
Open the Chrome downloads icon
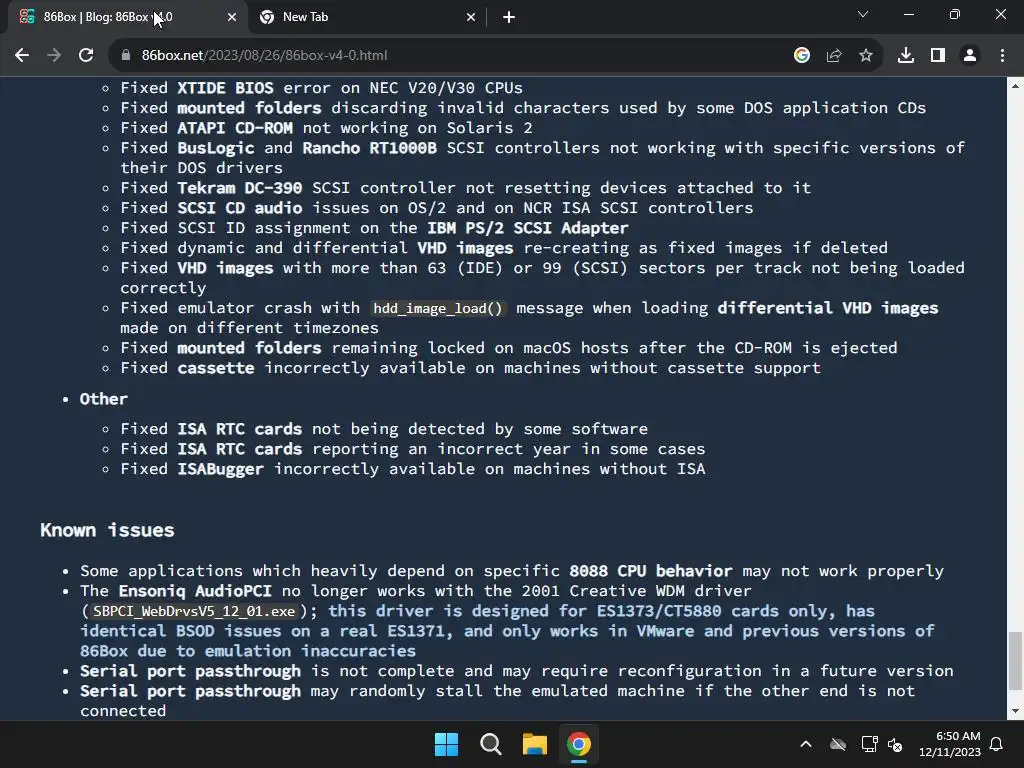tap(906, 56)
